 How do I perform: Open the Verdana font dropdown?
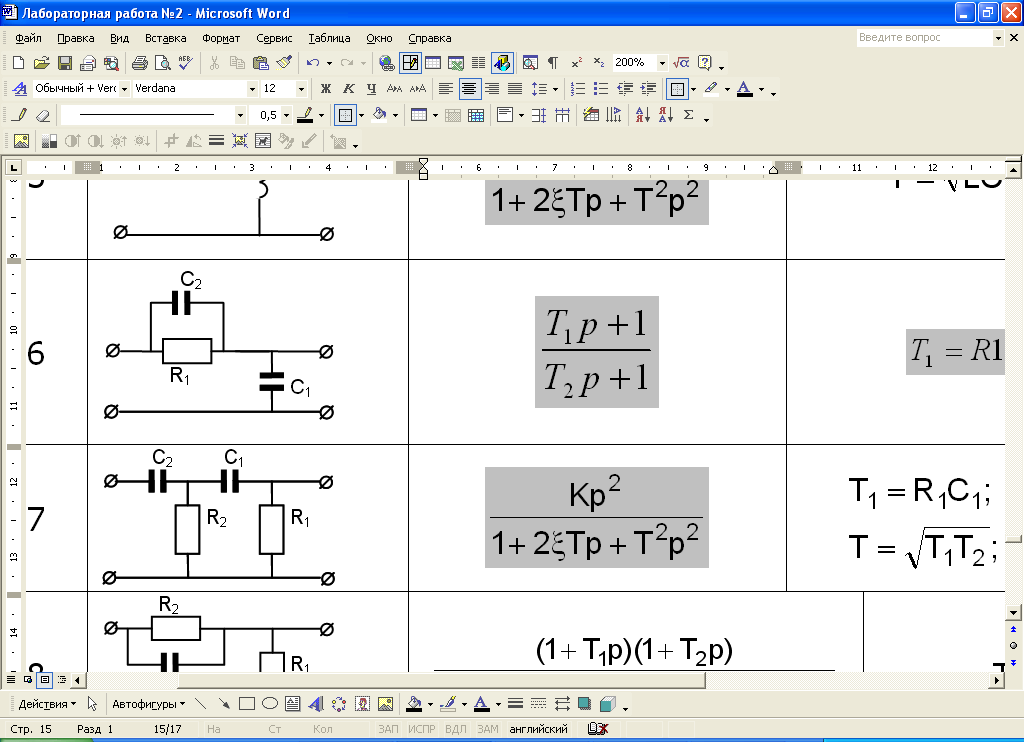252,89
